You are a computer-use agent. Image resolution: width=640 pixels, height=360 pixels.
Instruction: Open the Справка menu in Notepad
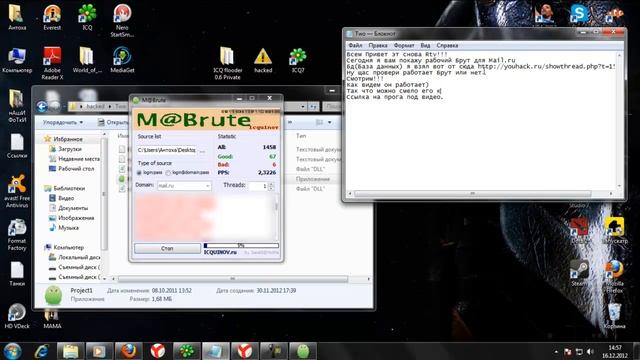[447, 45]
